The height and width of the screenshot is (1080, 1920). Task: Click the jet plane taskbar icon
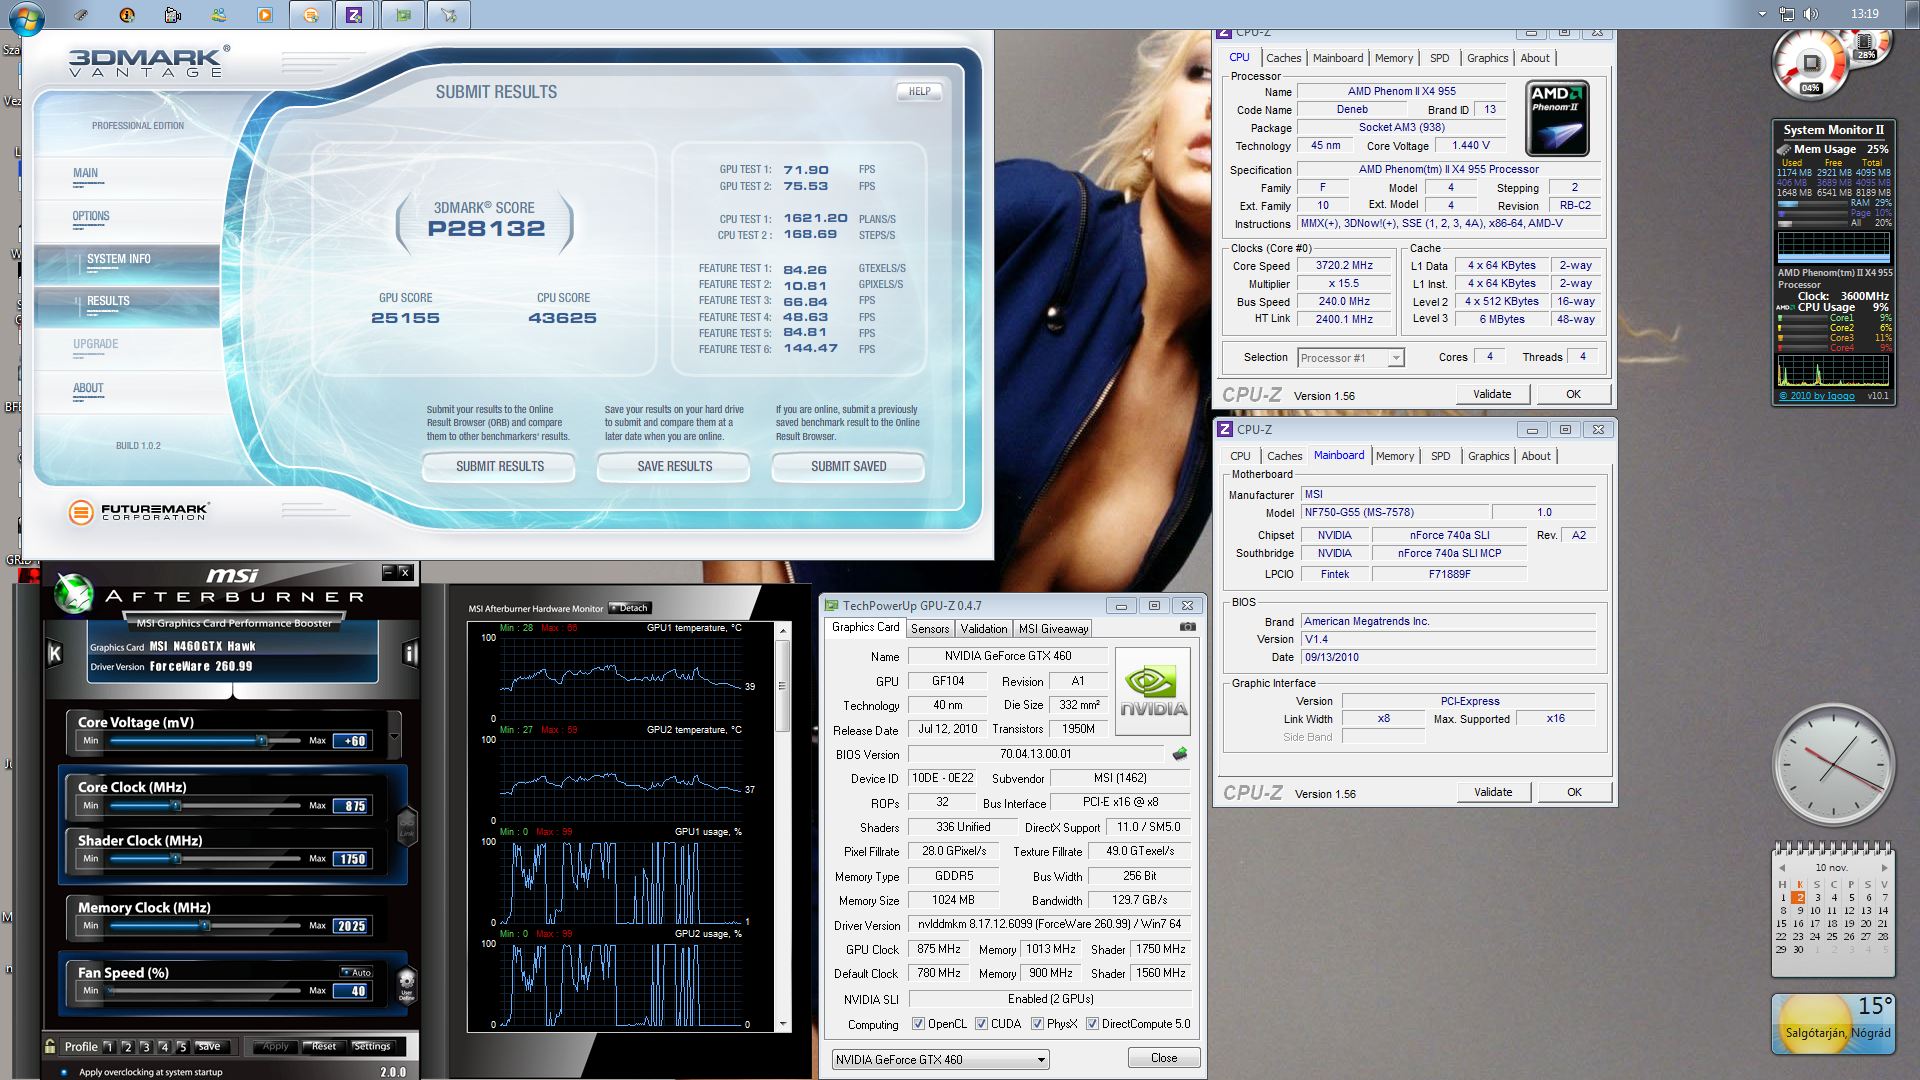(449, 15)
